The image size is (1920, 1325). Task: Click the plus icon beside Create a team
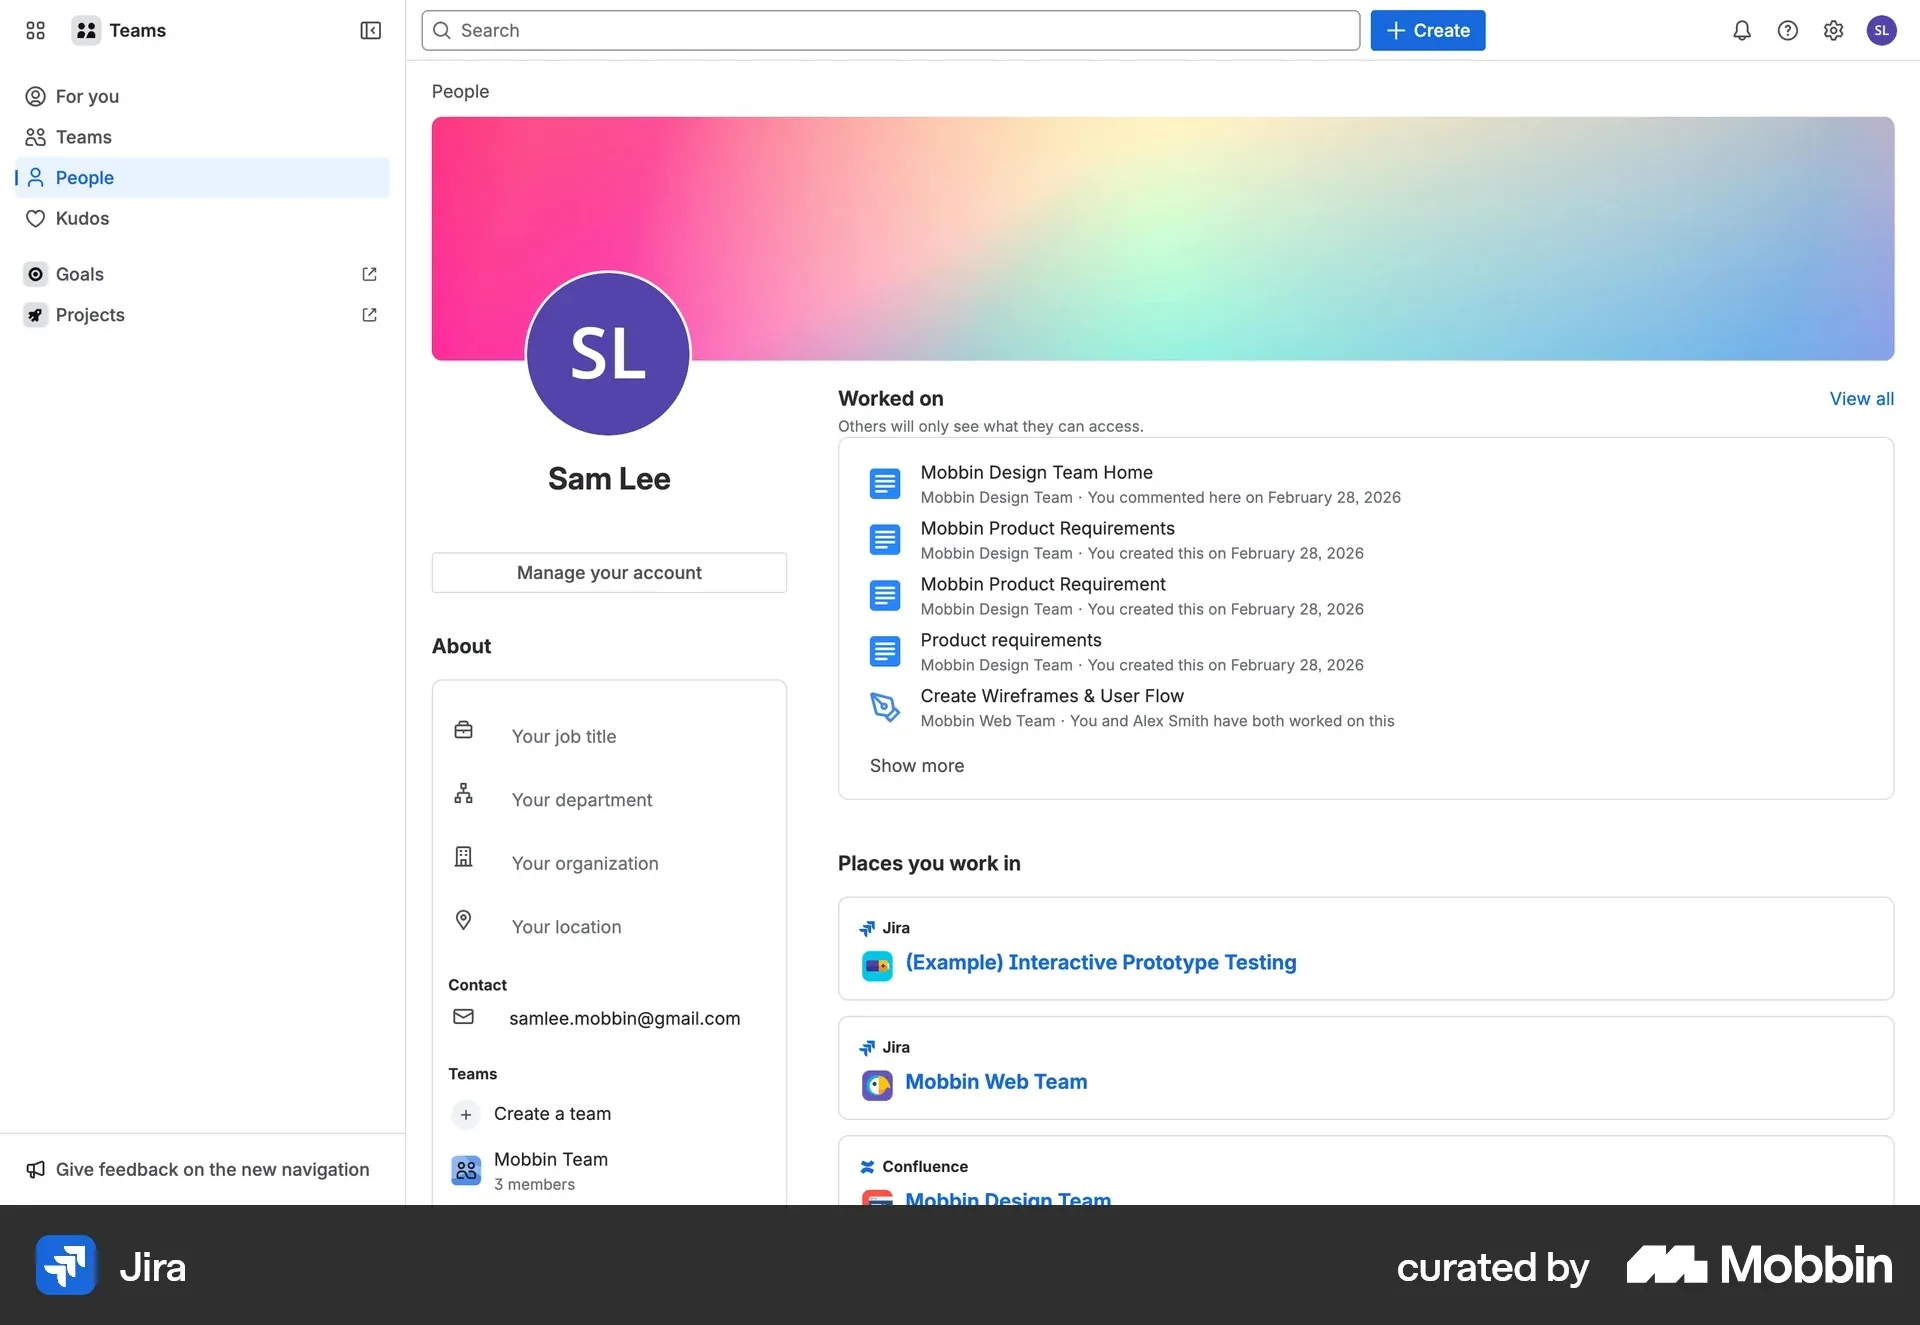point(465,1114)
